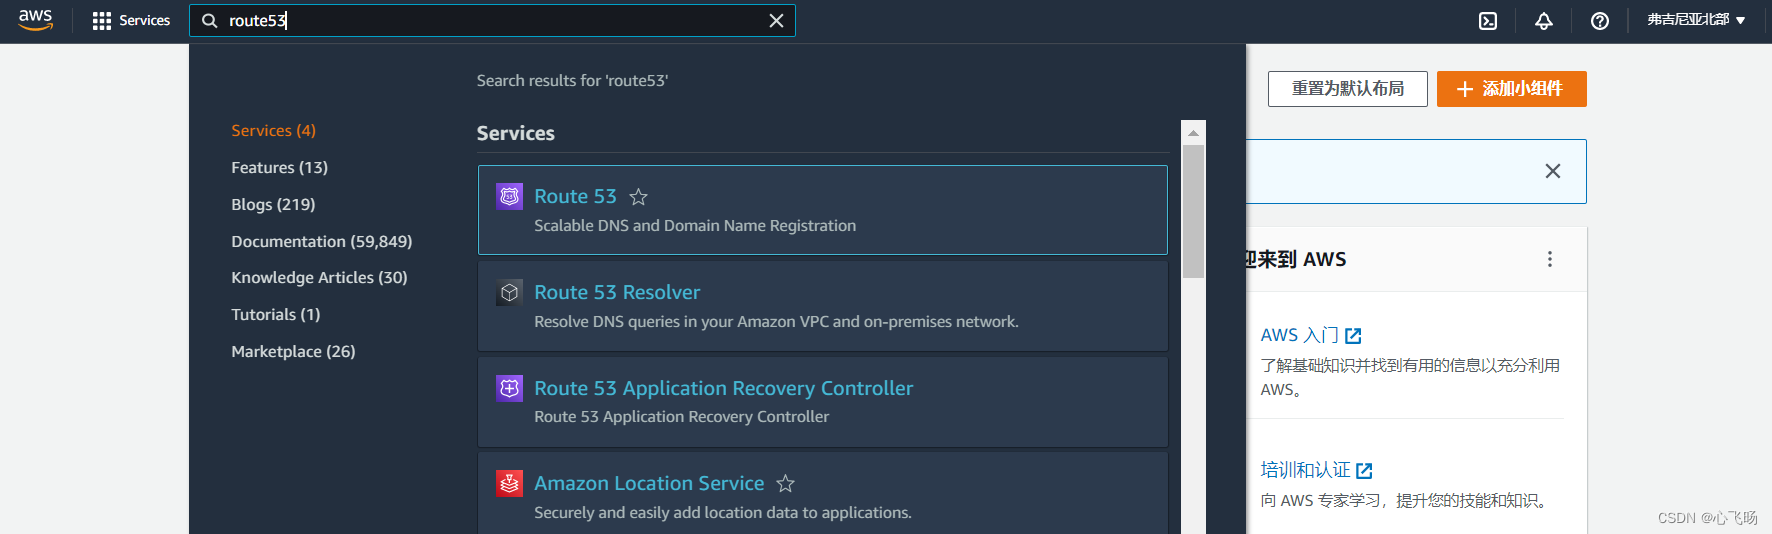Click the Route 53 service icon
Screen dimensions: 1772x534
pos(510,196)
